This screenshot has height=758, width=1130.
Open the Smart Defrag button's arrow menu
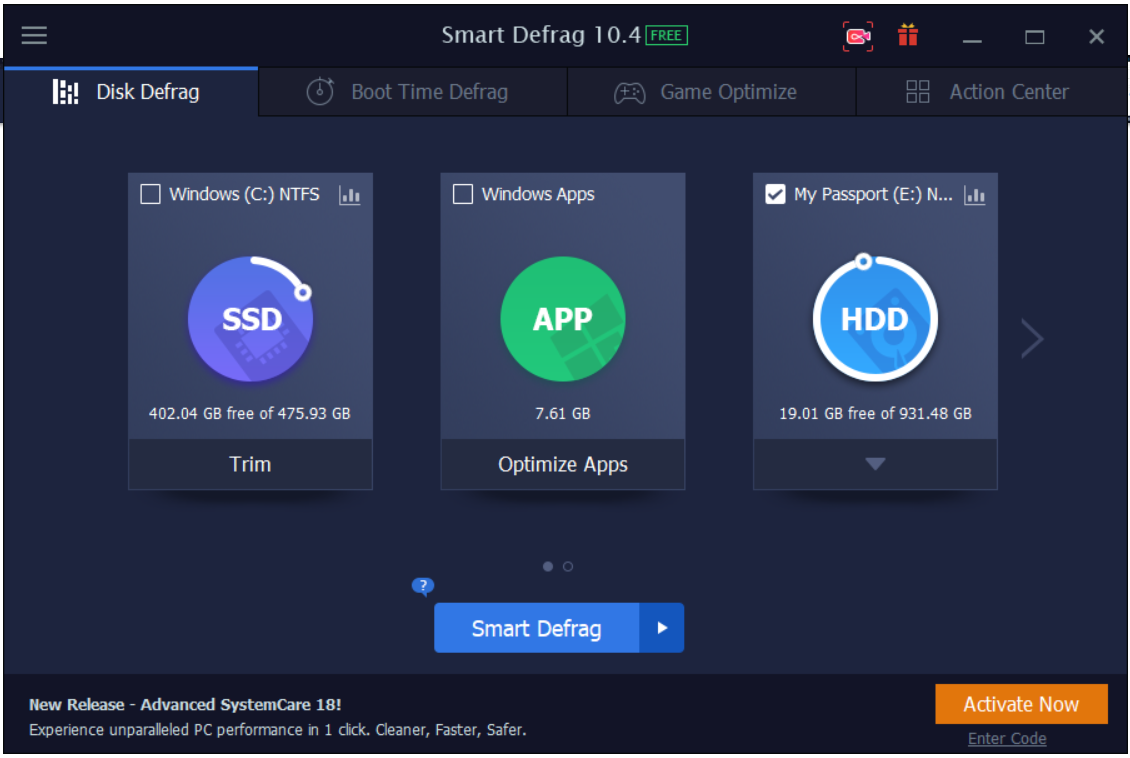[661, 628]
